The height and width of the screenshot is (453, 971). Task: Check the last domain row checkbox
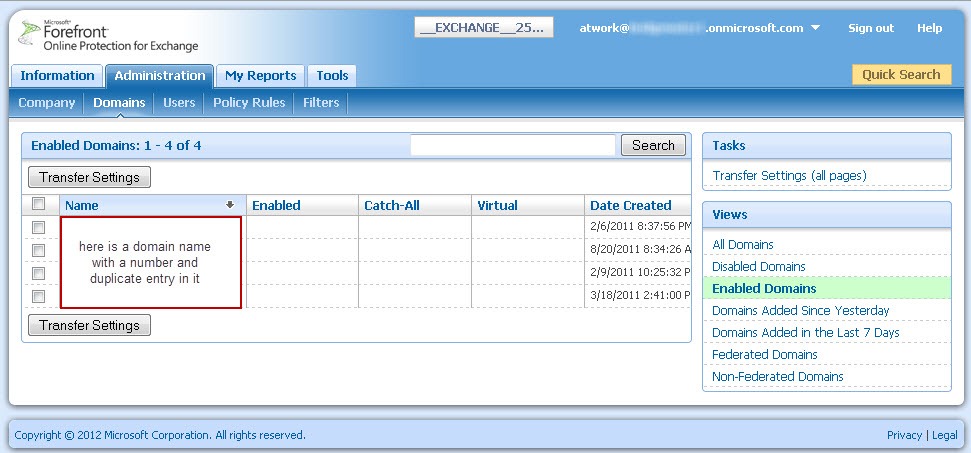[x=39, y=297]
